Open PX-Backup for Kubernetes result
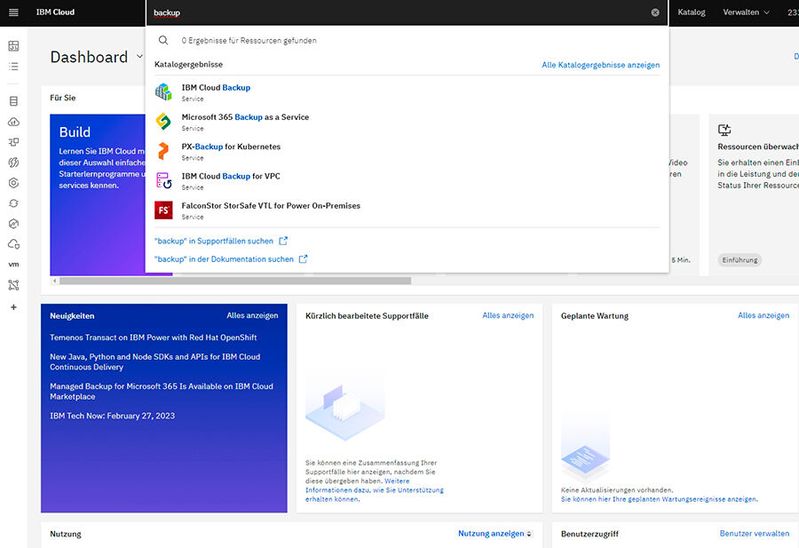The width and height of the screenshot is (799, 548). click(231, 147)
